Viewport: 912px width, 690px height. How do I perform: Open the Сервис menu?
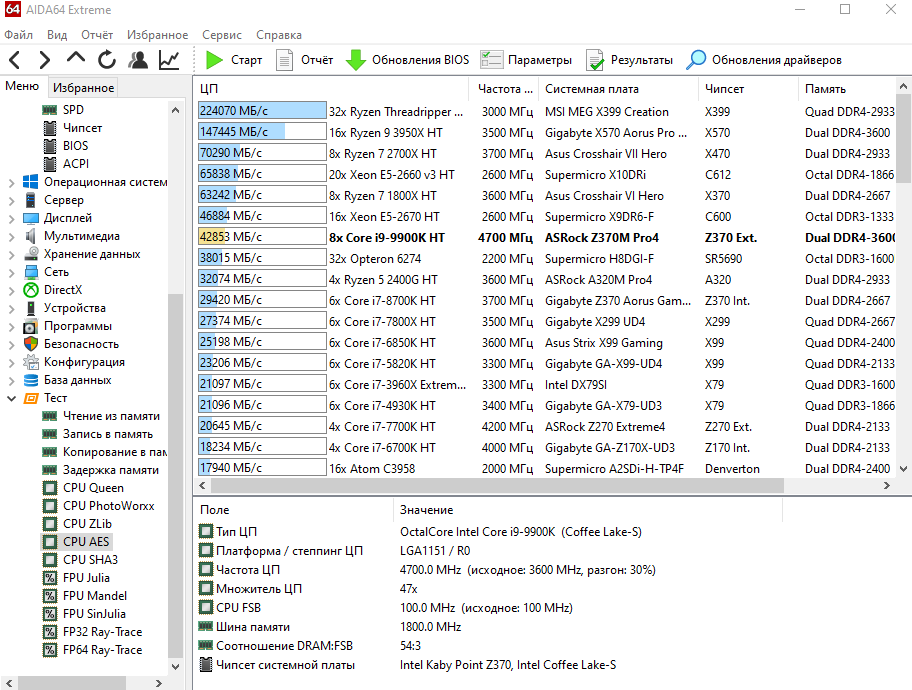tap(221, 35)
